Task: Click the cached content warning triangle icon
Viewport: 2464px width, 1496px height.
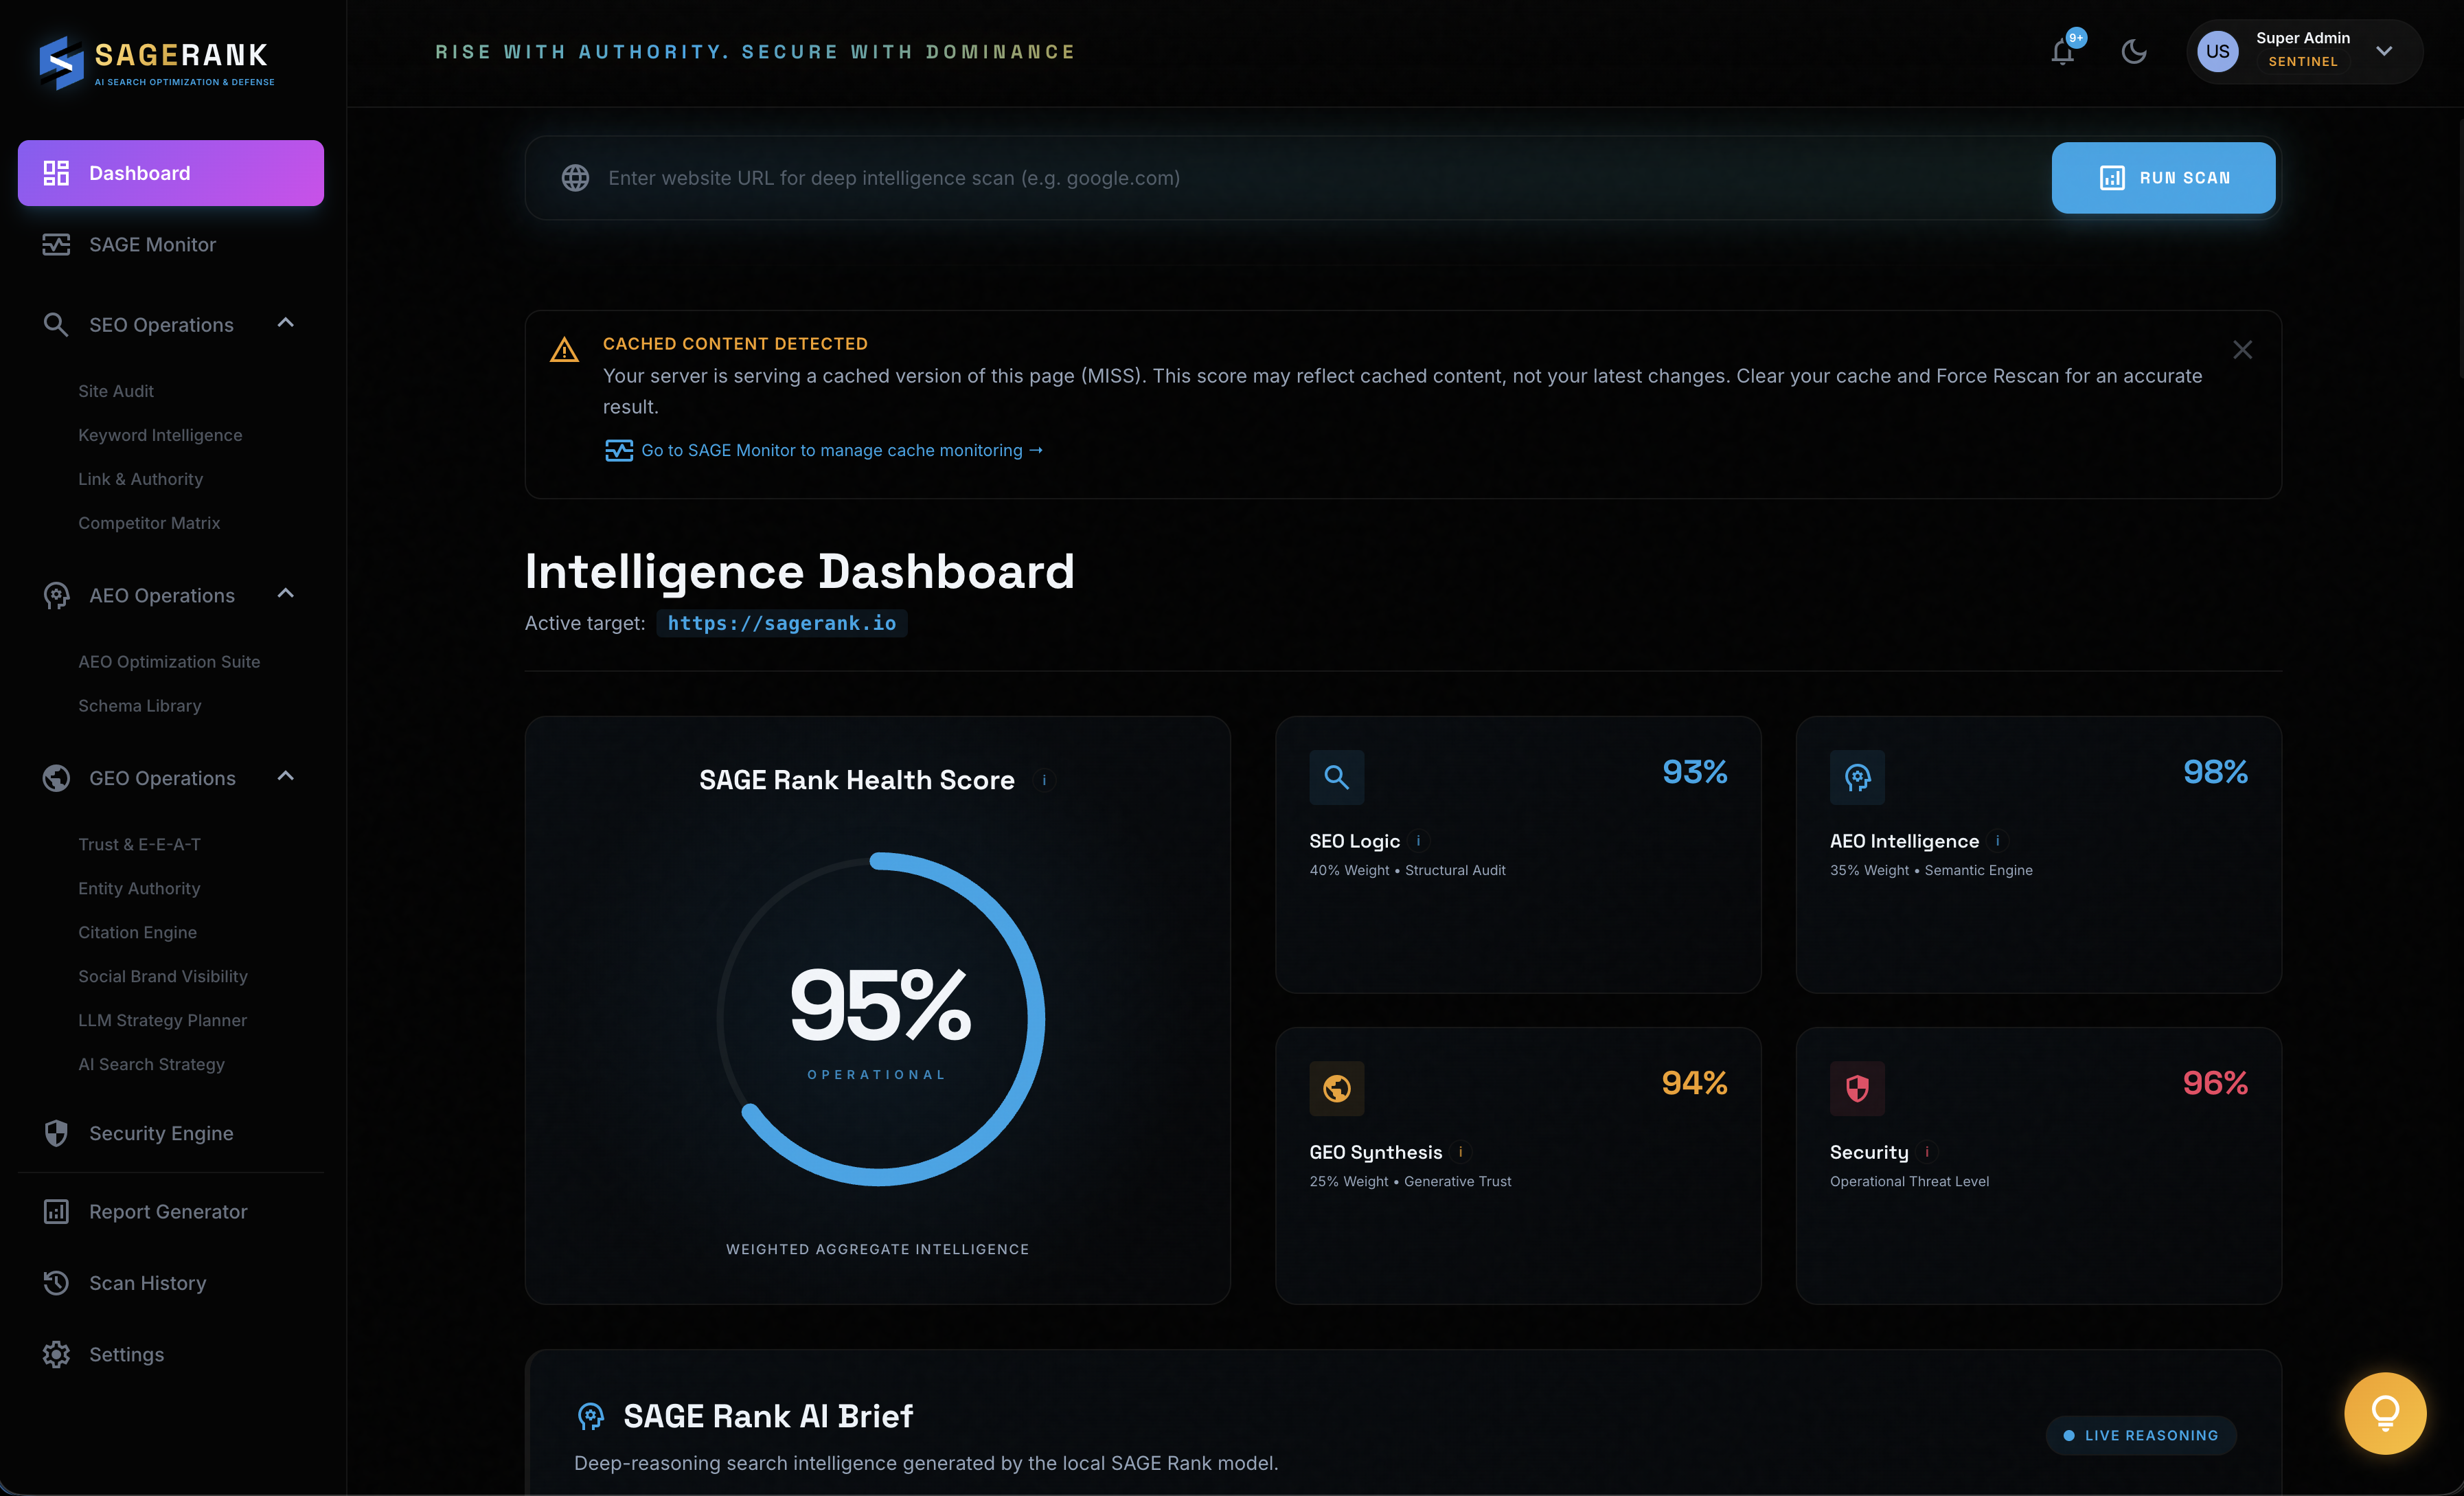Action: tap(564, 350)
